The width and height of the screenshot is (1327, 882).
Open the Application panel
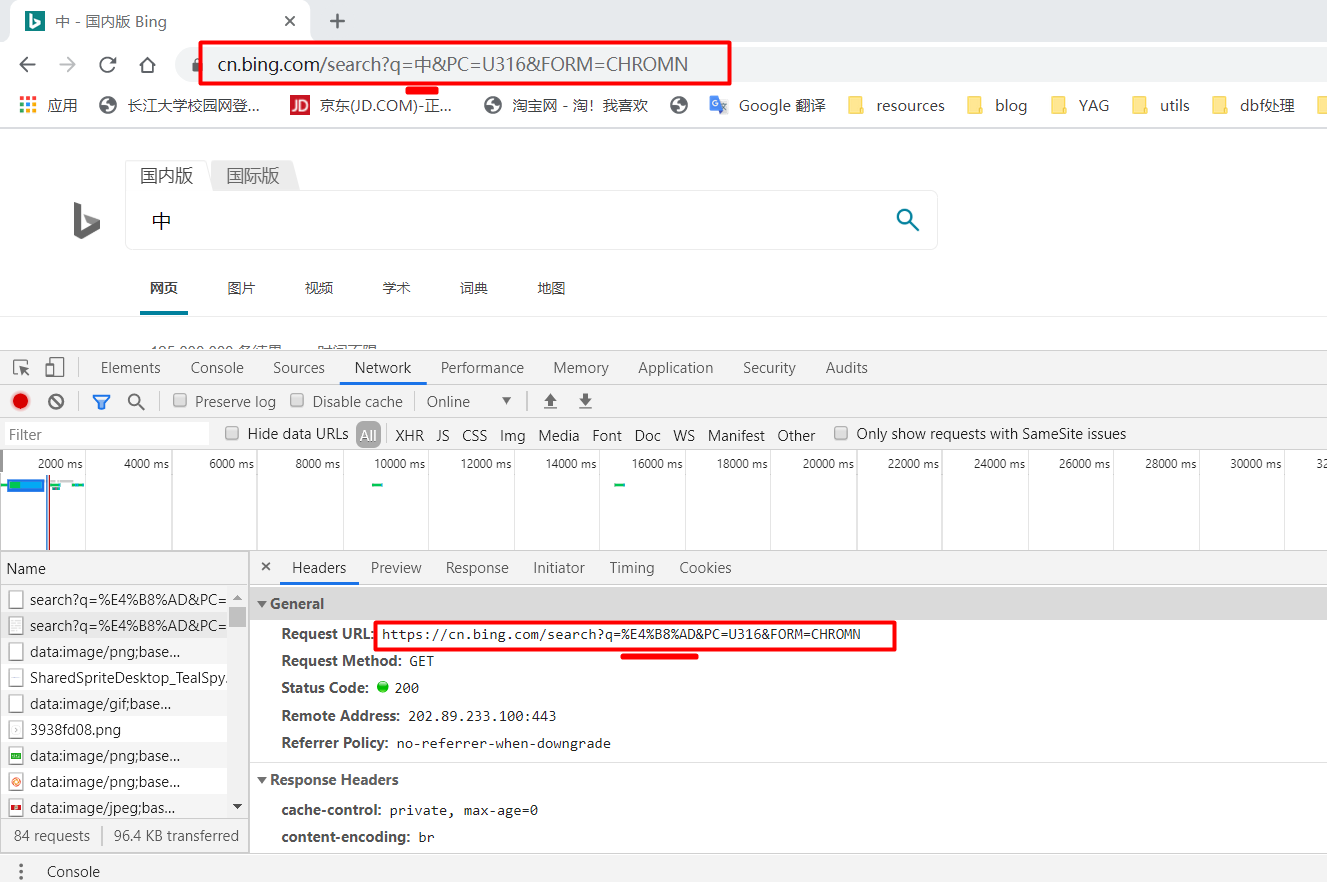[x=676, y=368]
